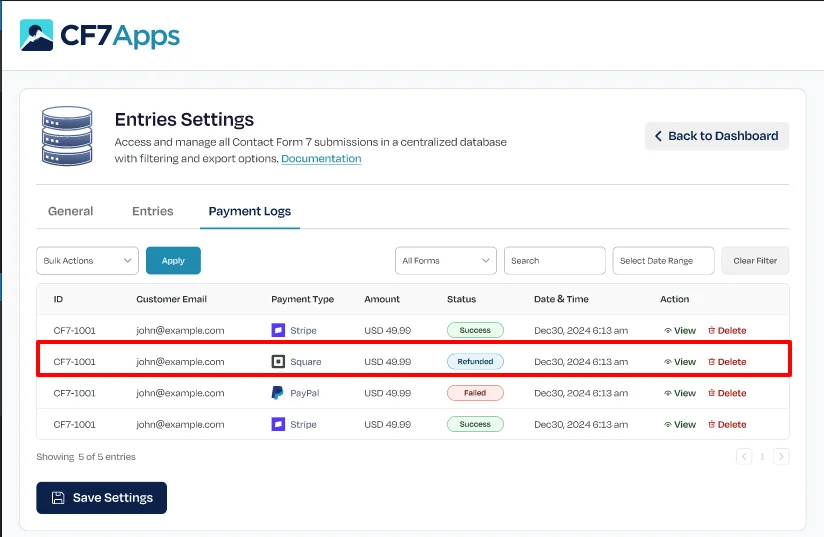Viewport: 824px width, 537px height.
Task: Click the Stripe icon in the last row
Action: [278, 424]
